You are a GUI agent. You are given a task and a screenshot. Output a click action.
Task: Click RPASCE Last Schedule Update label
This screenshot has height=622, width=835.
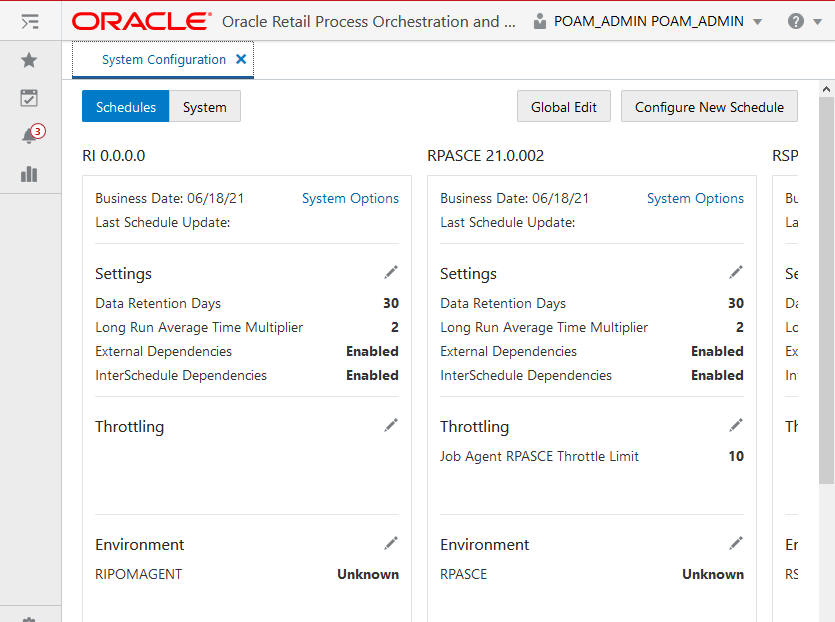[507, 222]
